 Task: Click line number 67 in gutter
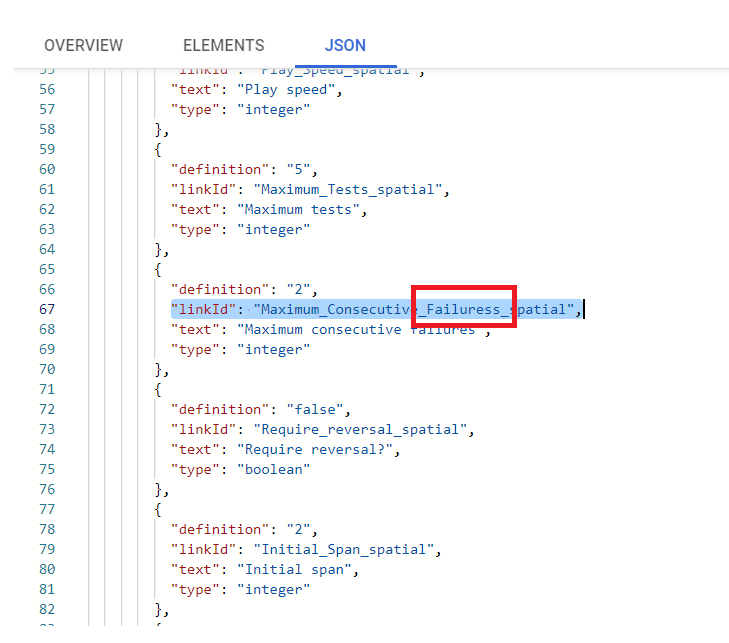(x=47, y=309)
